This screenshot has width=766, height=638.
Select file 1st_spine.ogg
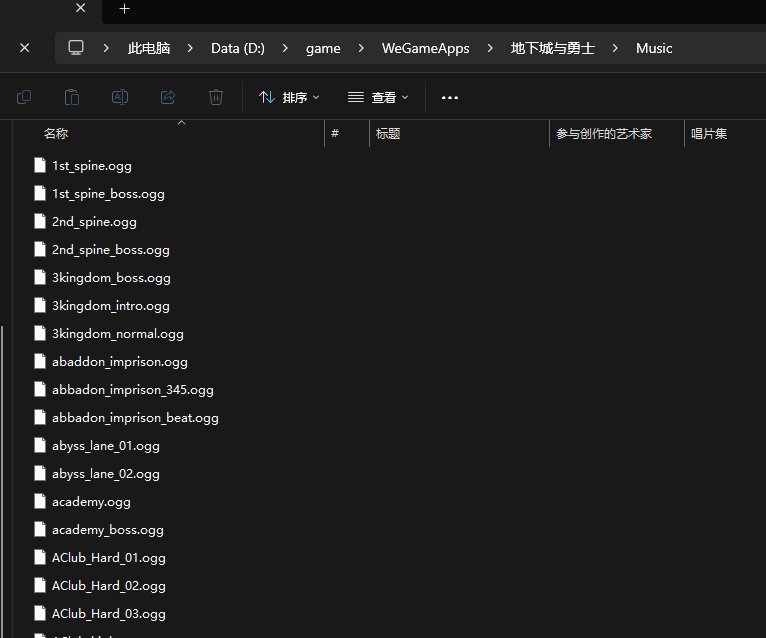click(91, 166)
